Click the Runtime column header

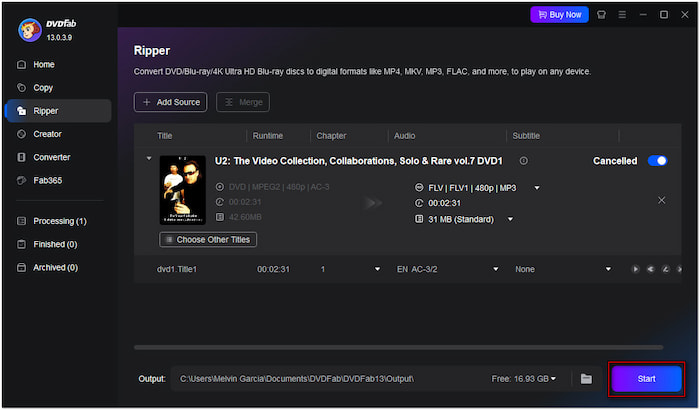click(x=267, y=136)
